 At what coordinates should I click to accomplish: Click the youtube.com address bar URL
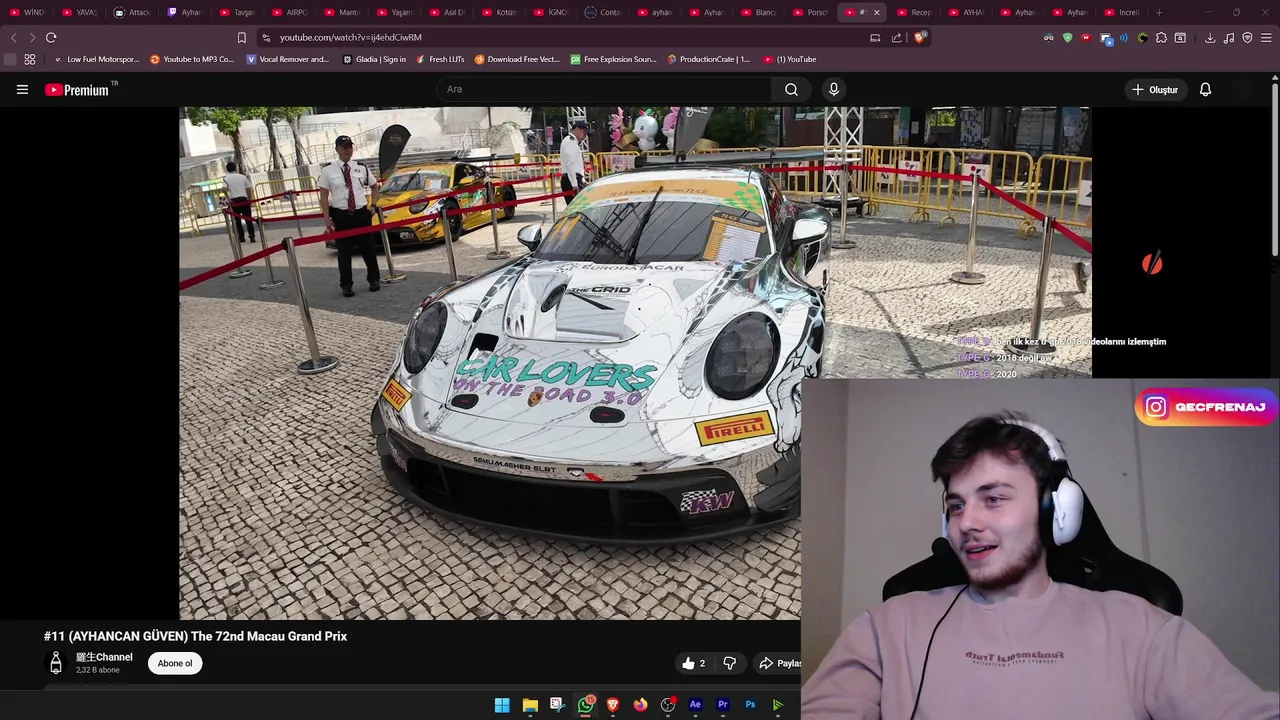click(350, 37)
